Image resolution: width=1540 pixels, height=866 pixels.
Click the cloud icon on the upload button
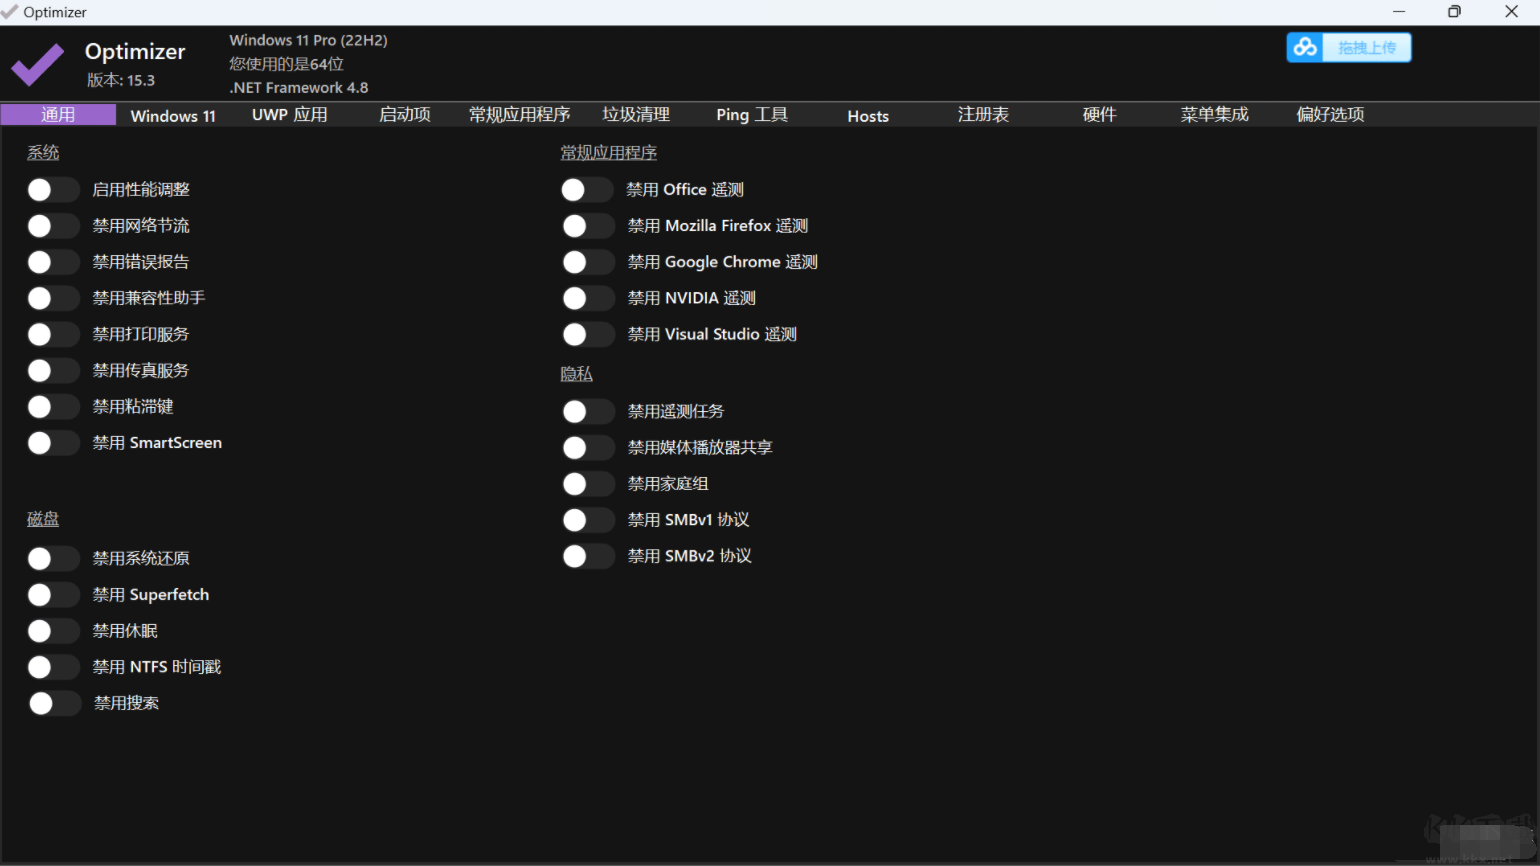1305,46
